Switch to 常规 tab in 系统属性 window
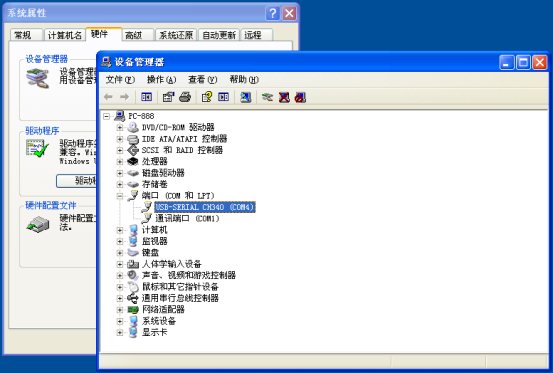This screenshot has width=553, height=373. tap(26, 35)
